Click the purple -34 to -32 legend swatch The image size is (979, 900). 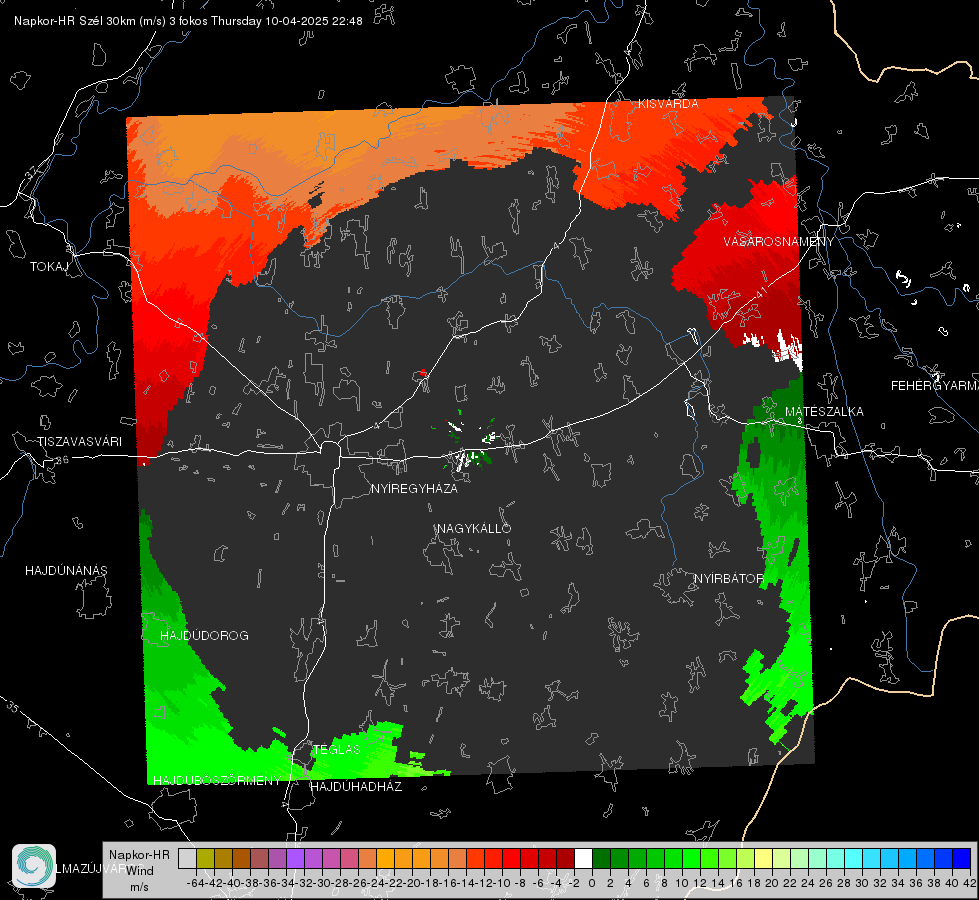pos(295,858)
